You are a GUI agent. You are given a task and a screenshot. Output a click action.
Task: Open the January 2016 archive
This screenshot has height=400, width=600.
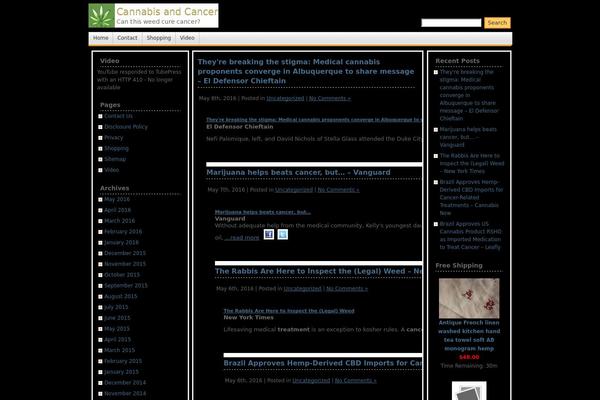click(121, 242)
